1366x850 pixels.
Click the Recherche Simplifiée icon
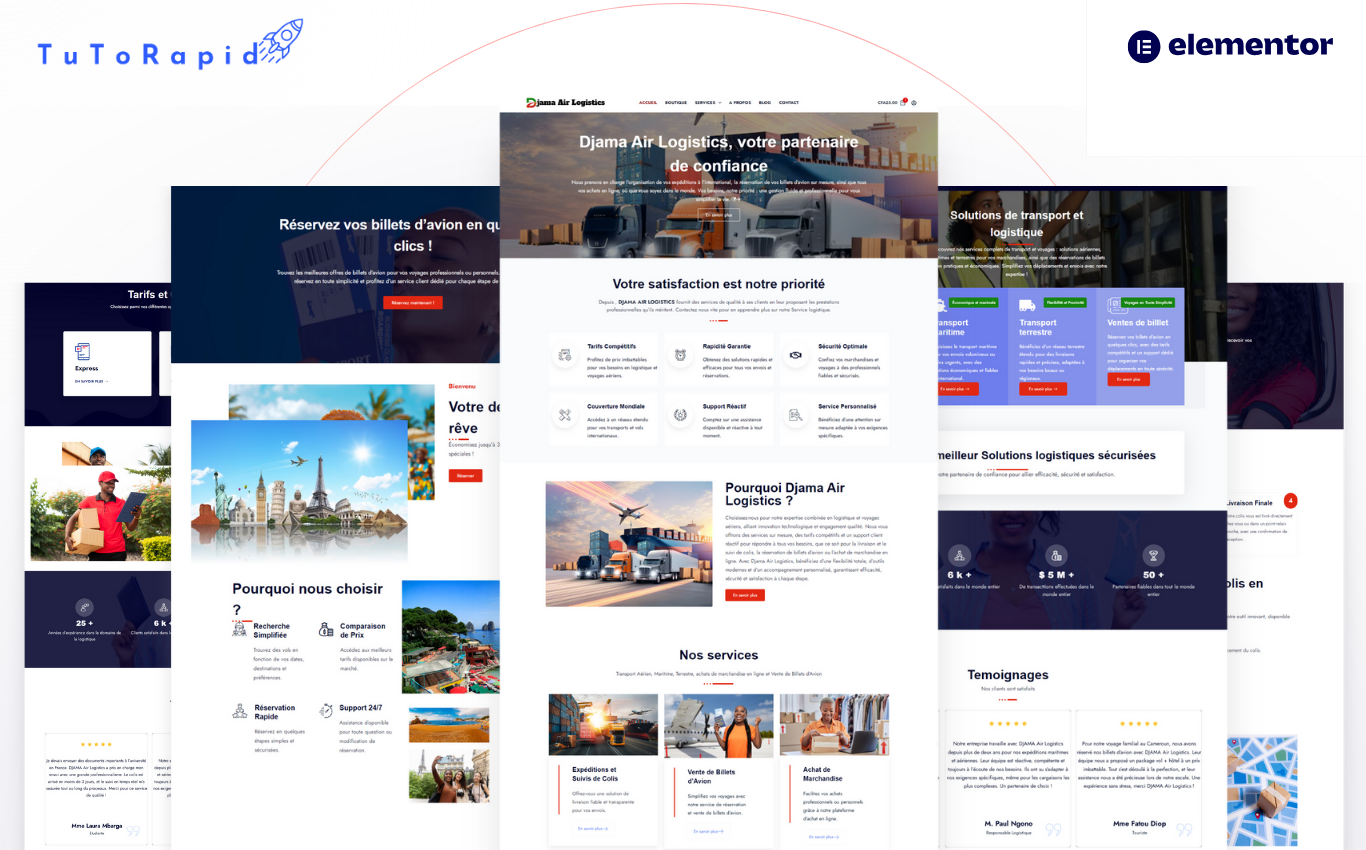click(x=240, y=629)
